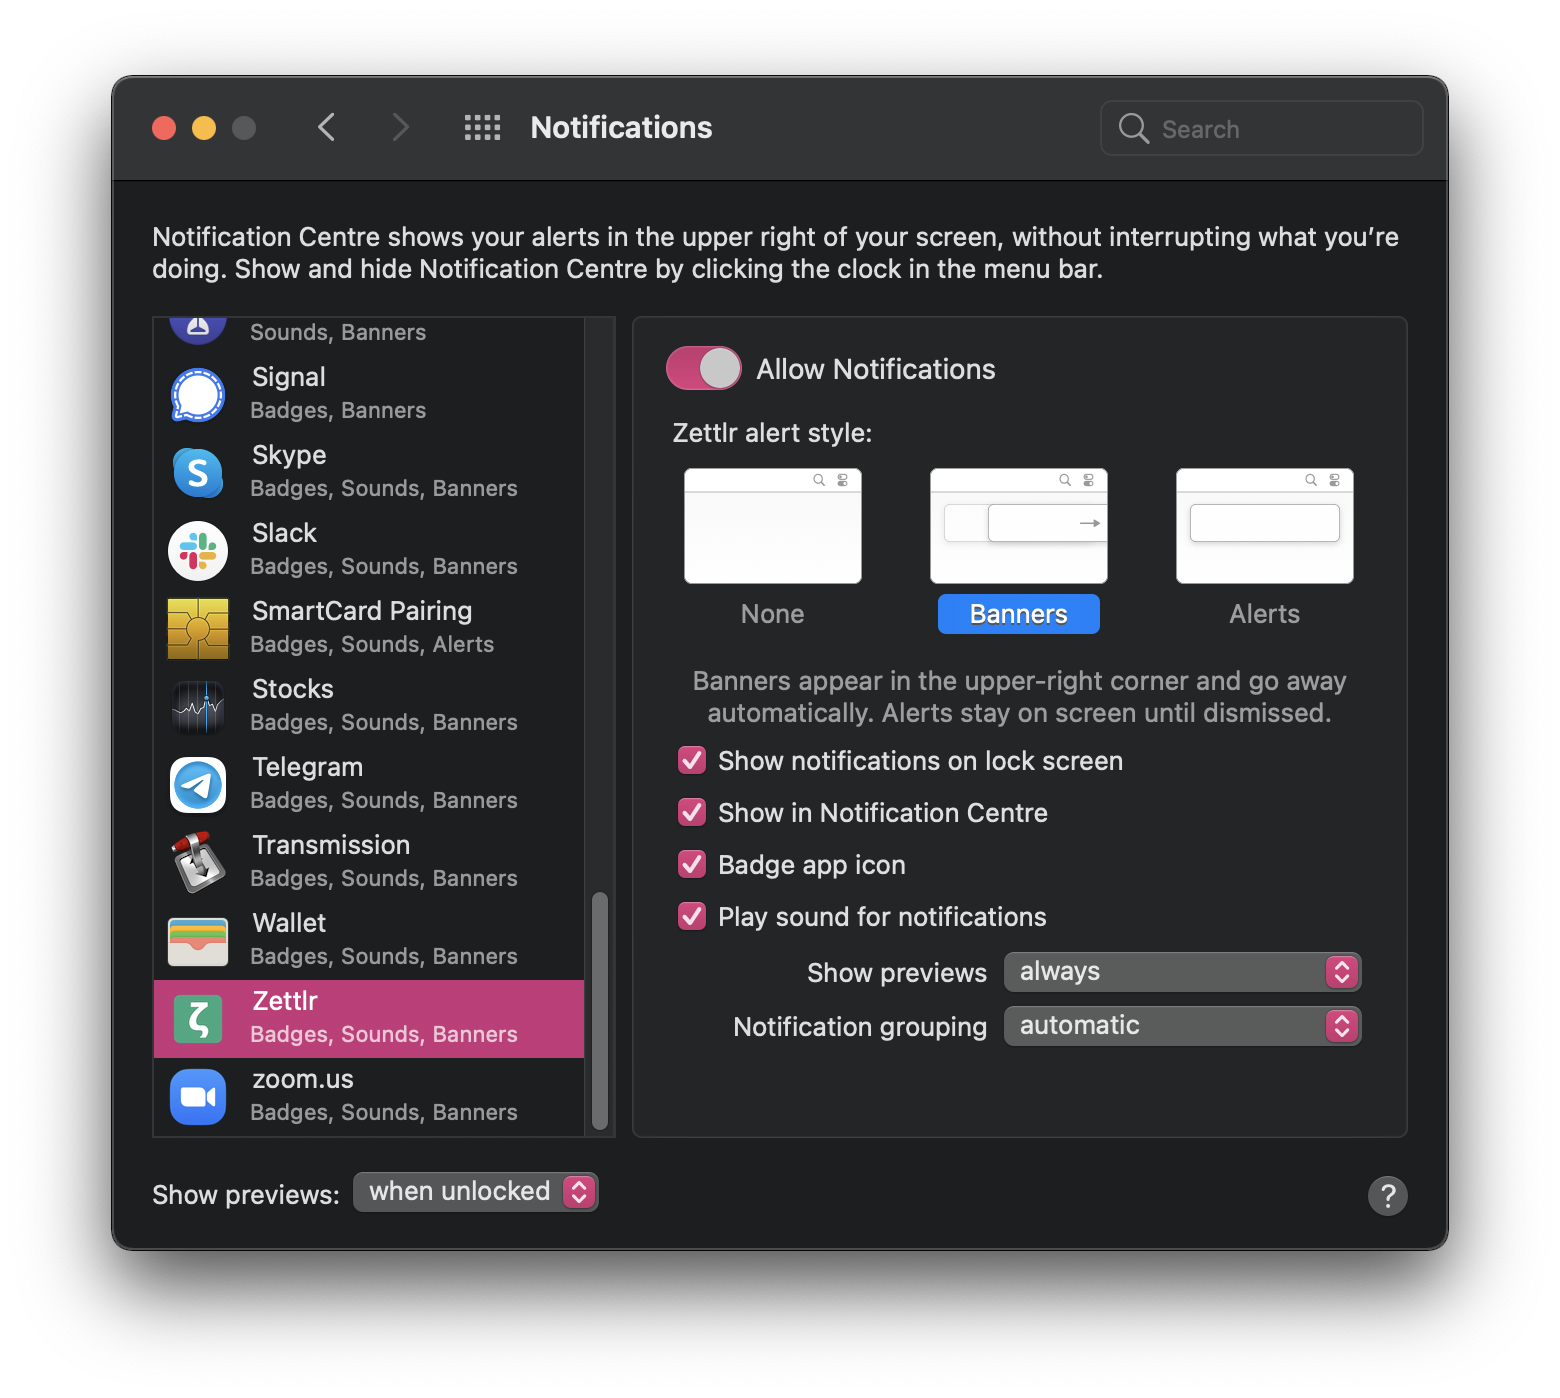
Task: Toggle Allow Notifications switch
Action: point(704,368)
